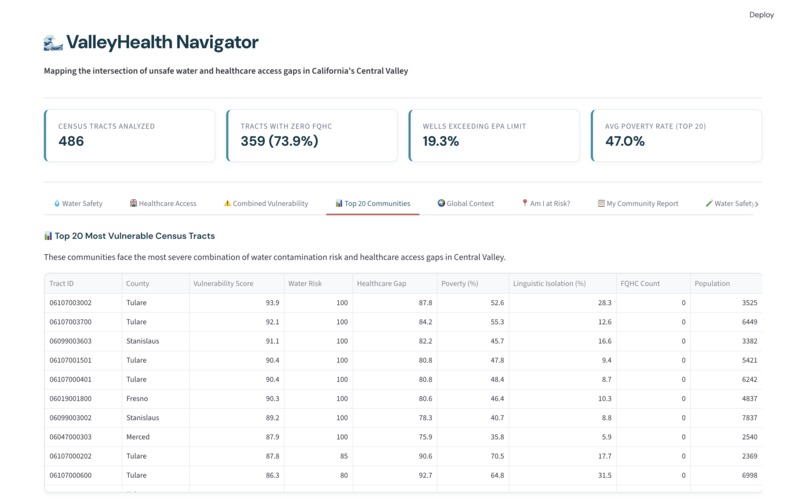Click the map pin icon on Am I at Risk? tab
Viewport: 806px width, 504px height.
(525, 203)
